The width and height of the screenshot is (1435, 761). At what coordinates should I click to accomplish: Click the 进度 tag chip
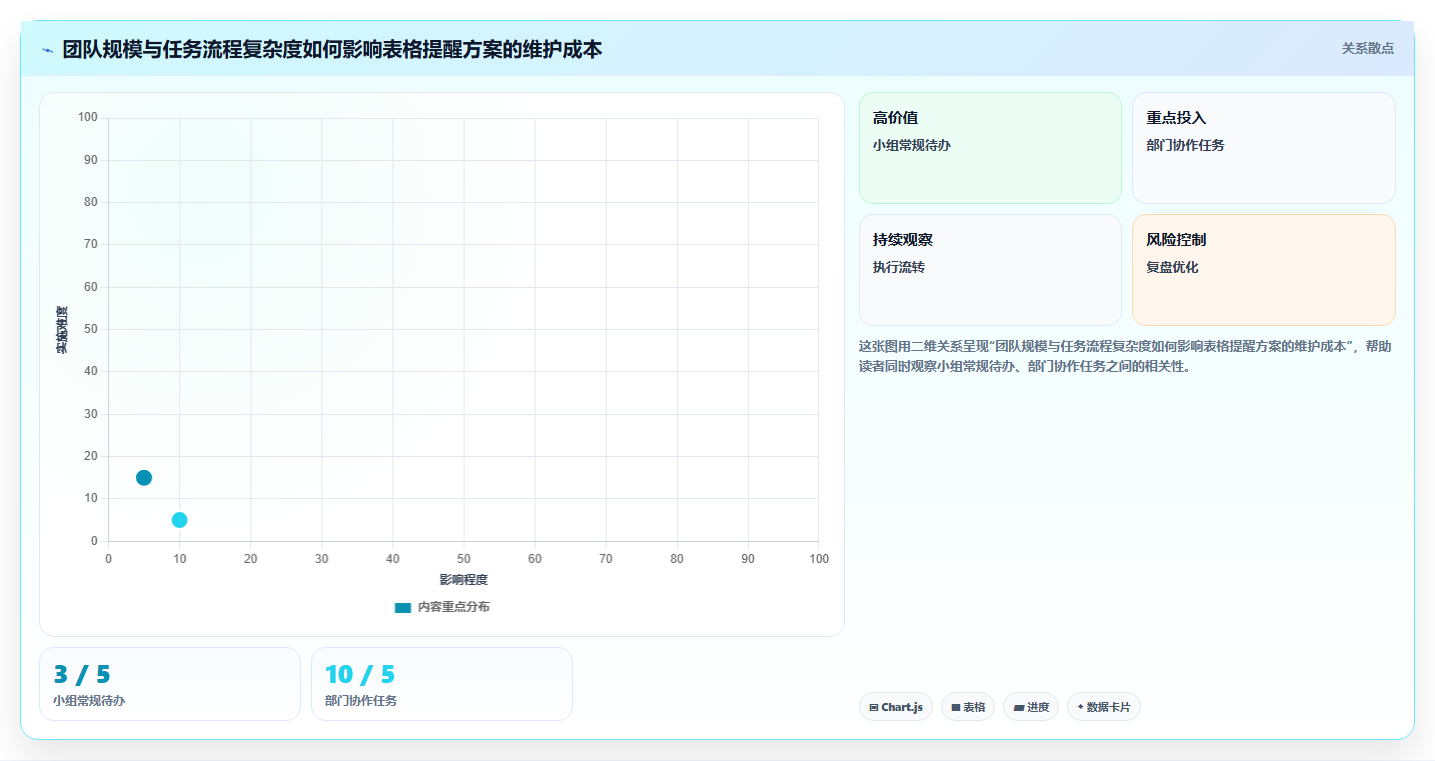tap(1031, 707)
